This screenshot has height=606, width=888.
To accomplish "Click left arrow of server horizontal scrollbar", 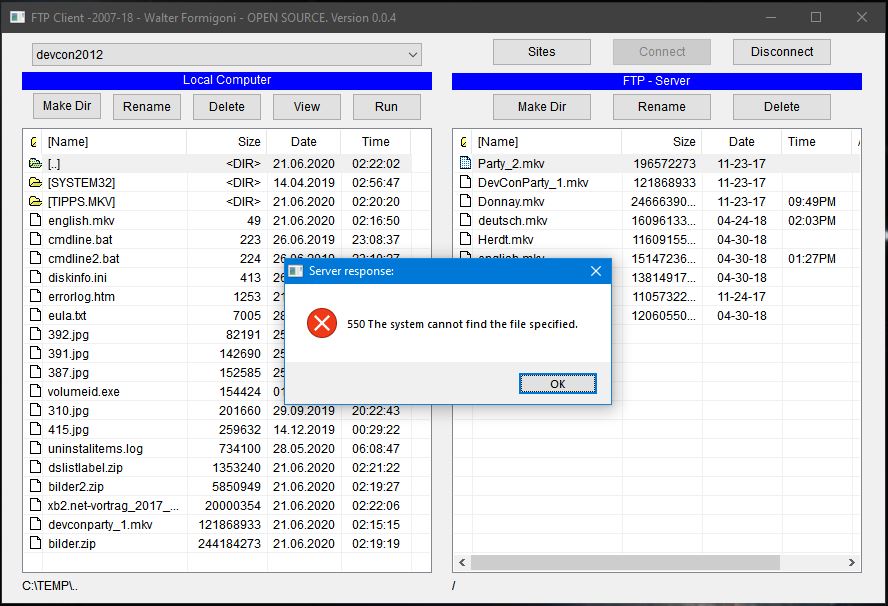I will tap(462, 562).
